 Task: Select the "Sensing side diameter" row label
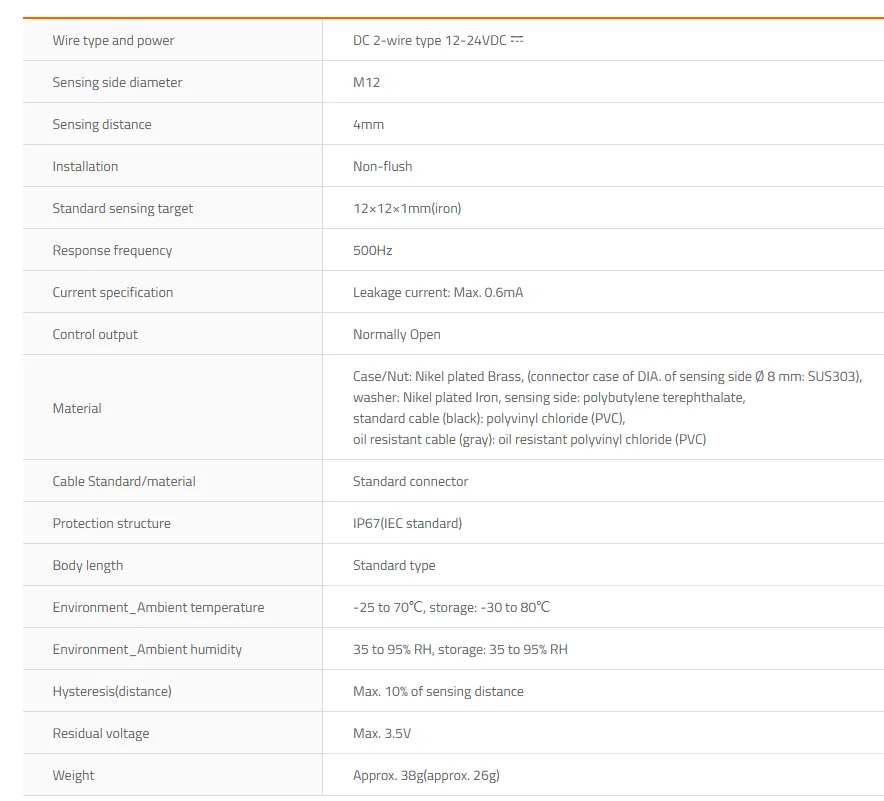117,83
